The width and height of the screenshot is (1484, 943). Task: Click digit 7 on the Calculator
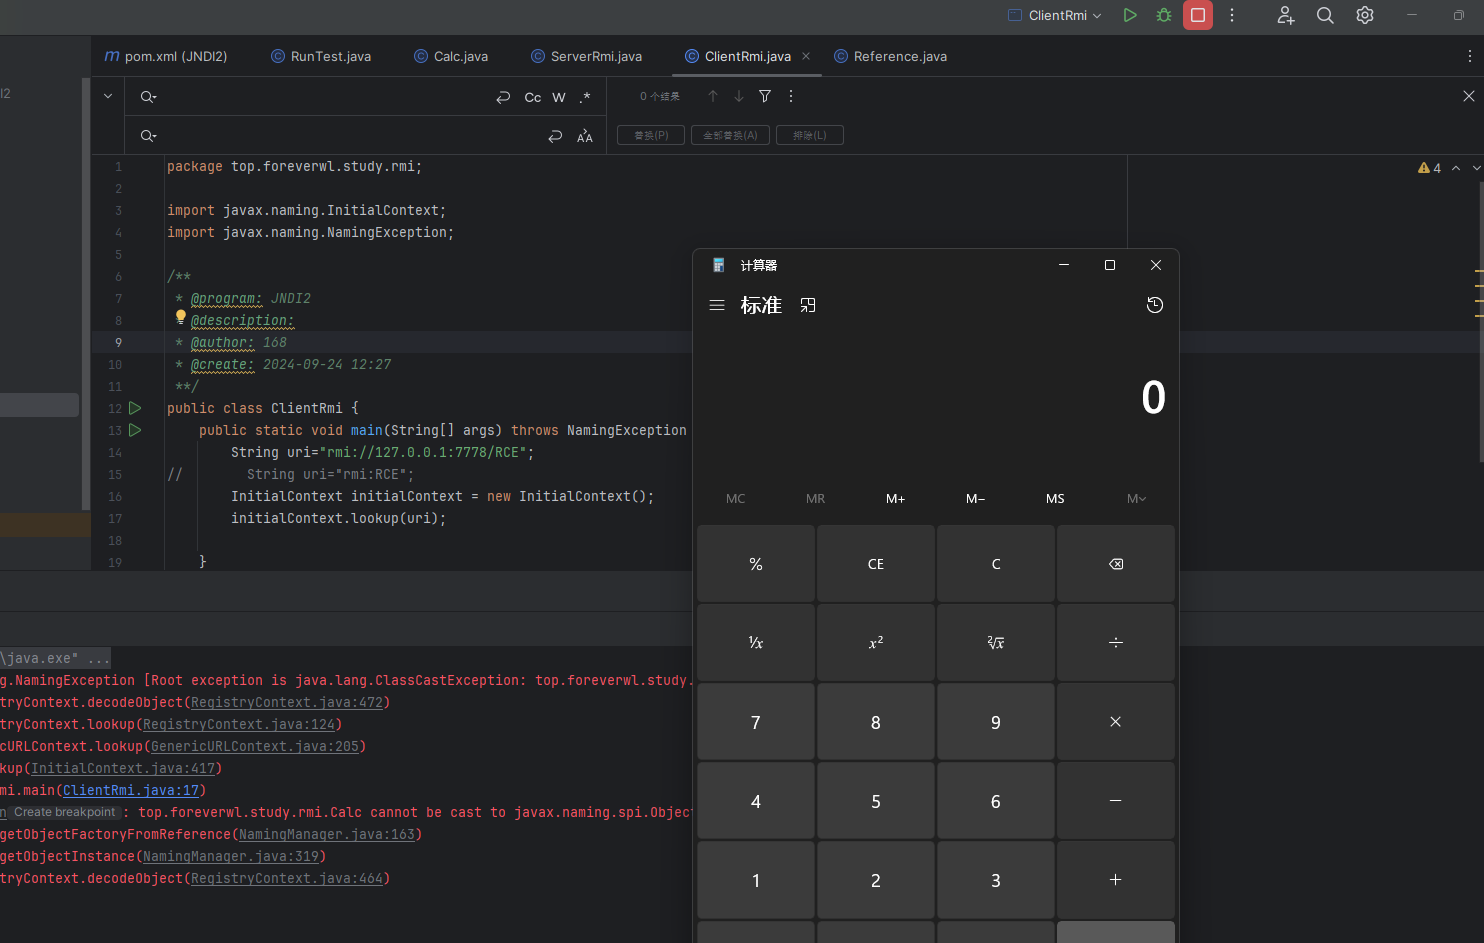coord(756,722)
